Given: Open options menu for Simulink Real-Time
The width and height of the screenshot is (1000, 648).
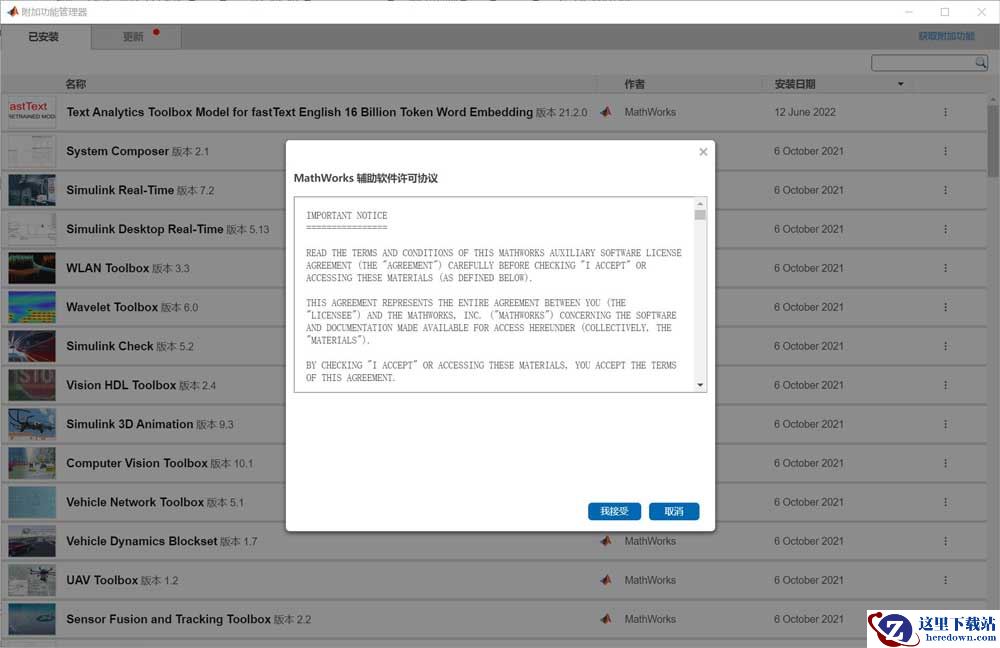Looking at the screenshot, I should (945, 190).
